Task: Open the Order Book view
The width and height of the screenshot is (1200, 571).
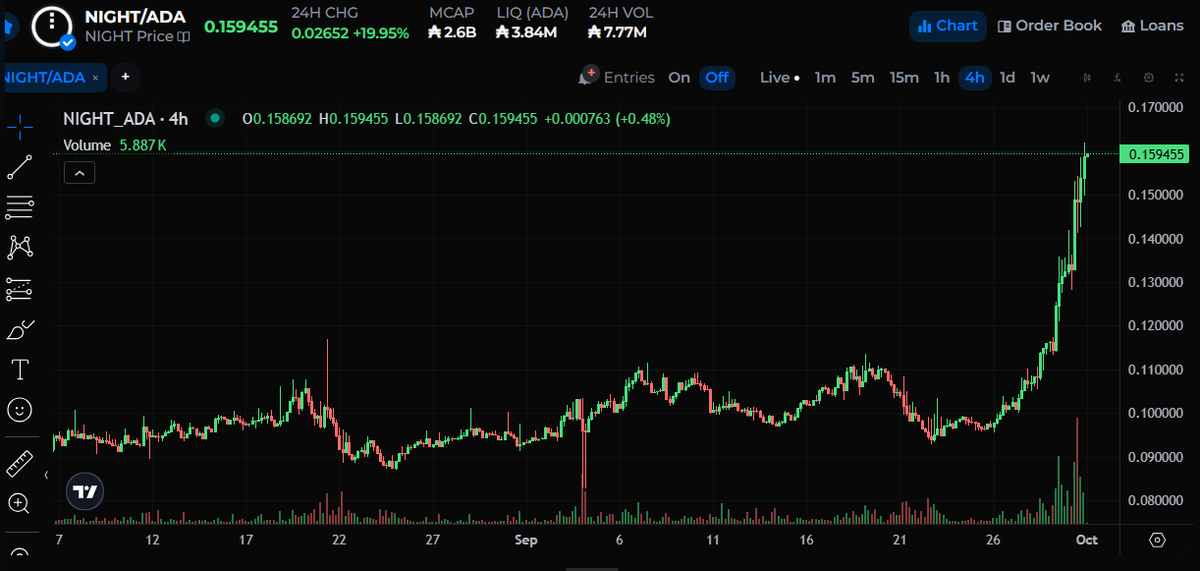Action: [x=1050, y=26]
